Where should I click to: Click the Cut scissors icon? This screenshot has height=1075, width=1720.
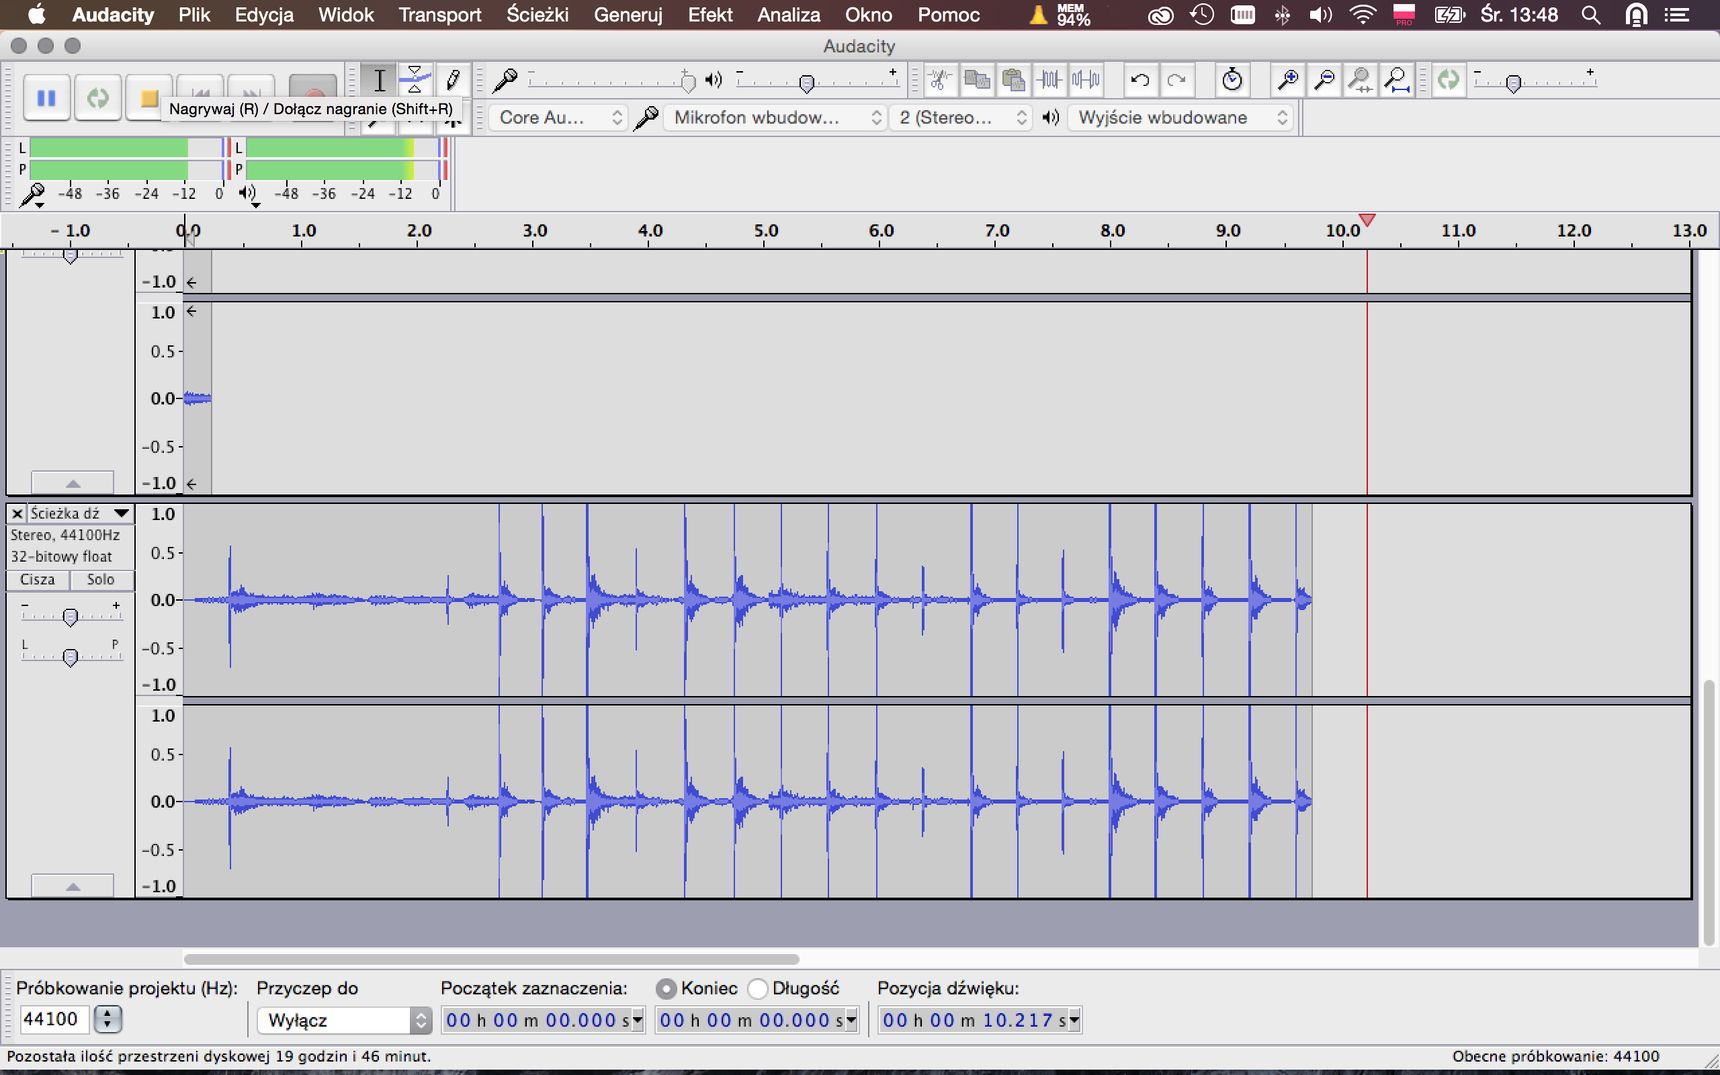coord(940,80)
